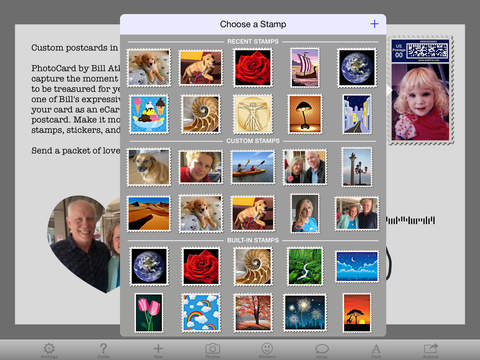Choose the red rose stamp in Recent Stamps
Screen dimensions: 480x360
(253, 68)
